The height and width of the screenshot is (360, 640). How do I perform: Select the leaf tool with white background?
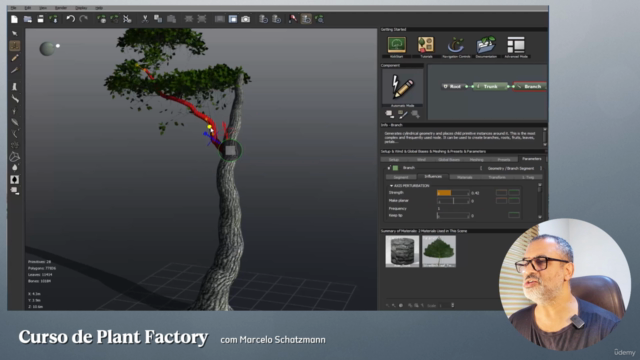pos(15,180)
